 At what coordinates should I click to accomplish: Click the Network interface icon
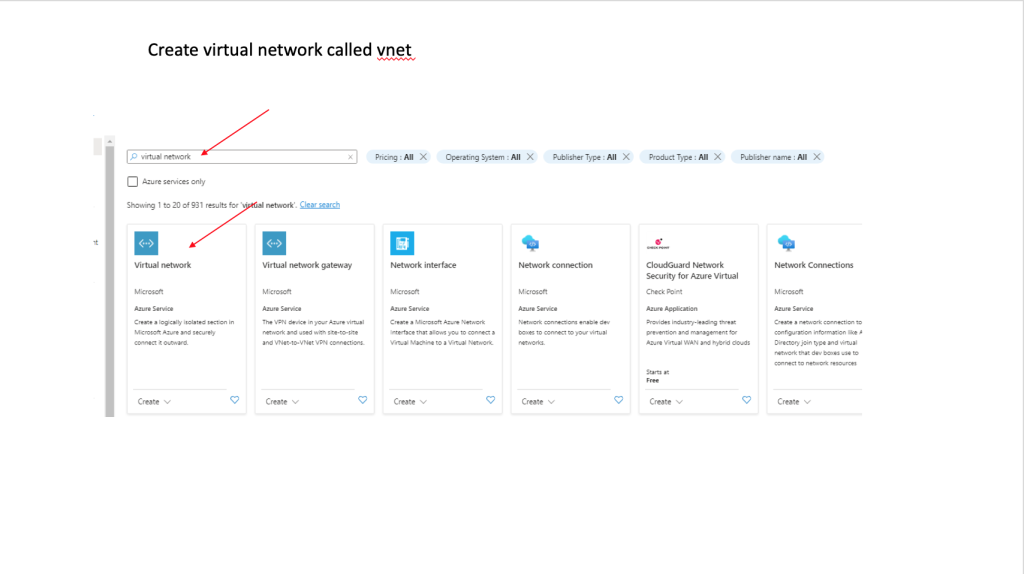pyautogui.click(x=402, y=243)
